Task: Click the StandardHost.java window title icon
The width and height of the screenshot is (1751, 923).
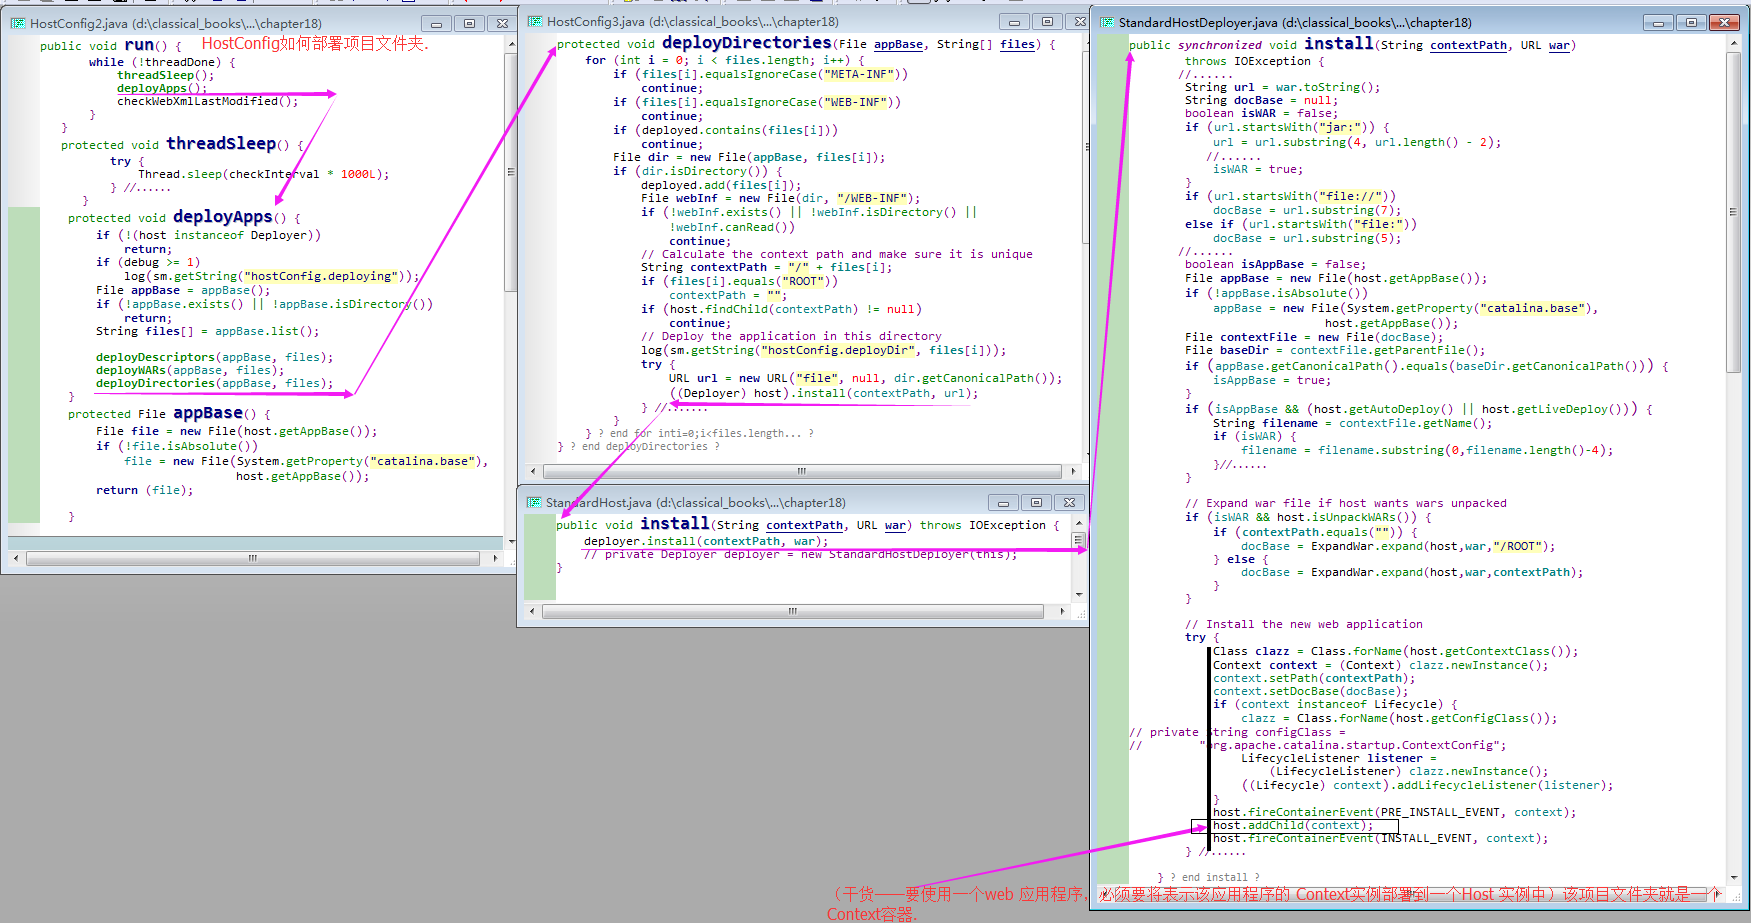Action: click(534, 502)
